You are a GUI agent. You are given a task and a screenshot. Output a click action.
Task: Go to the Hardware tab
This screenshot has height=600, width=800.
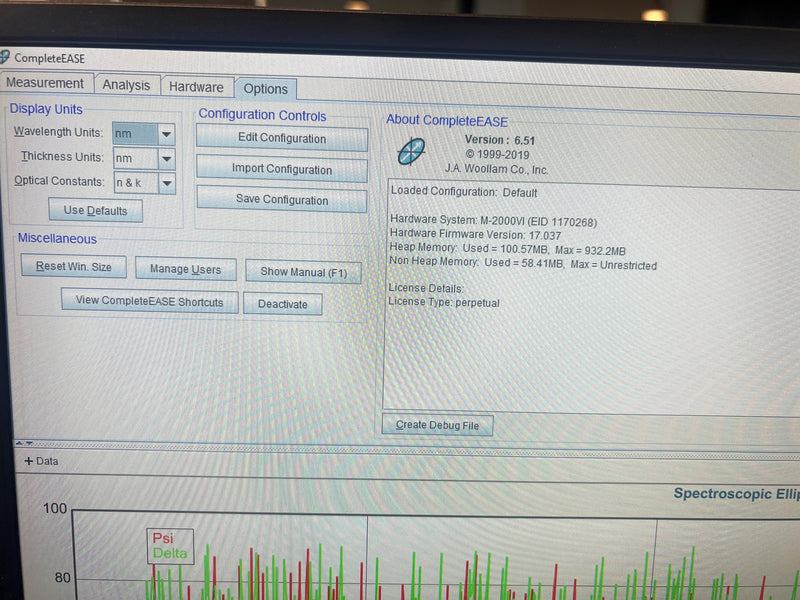point(196,87)
